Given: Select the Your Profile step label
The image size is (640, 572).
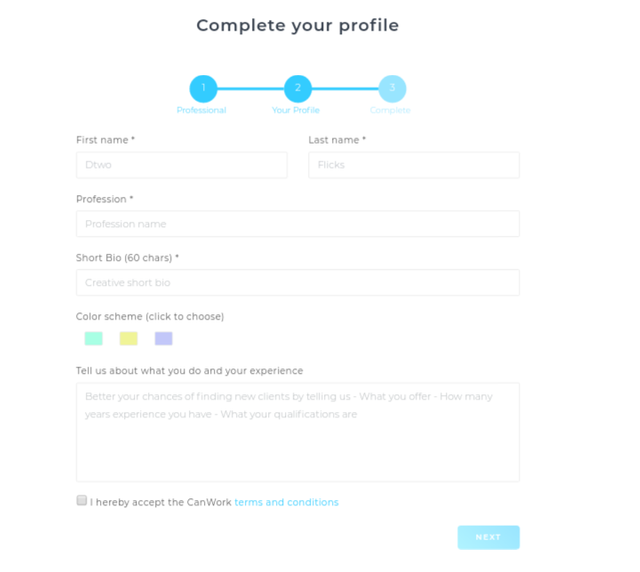Looking at the screenshot, I should tap(296, 110).
